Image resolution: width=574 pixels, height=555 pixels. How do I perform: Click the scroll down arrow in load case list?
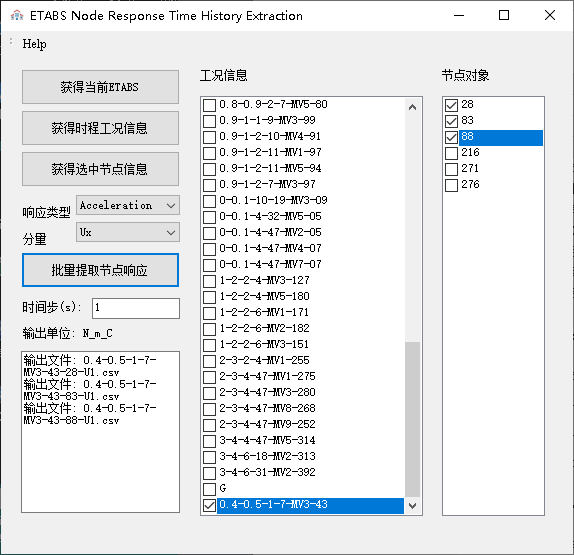pyautogui.click(x=413, y=506)
